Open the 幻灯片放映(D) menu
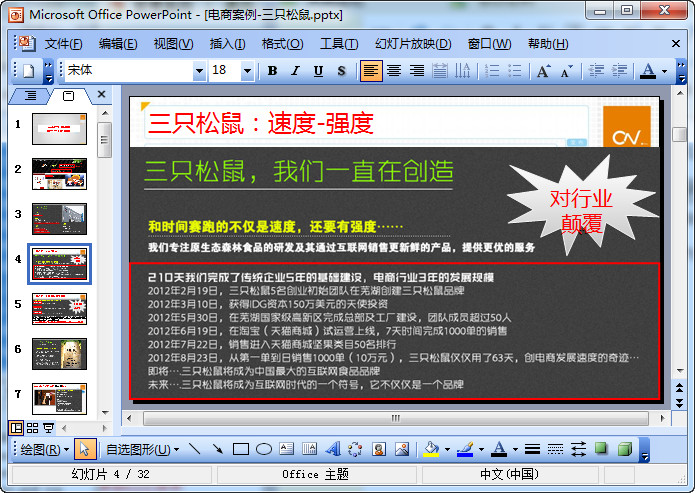The width and height of the screenshot is (695, 493). (413, 44)
